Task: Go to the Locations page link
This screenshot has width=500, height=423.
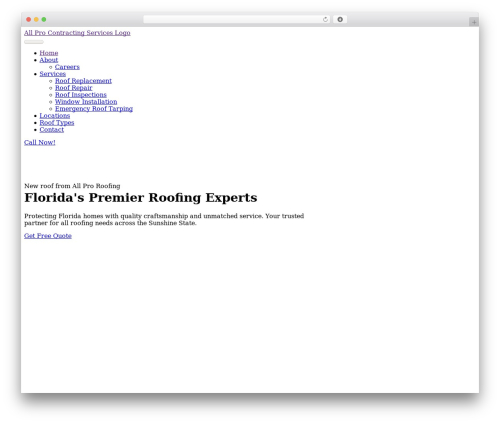Action: pos(55,116)
